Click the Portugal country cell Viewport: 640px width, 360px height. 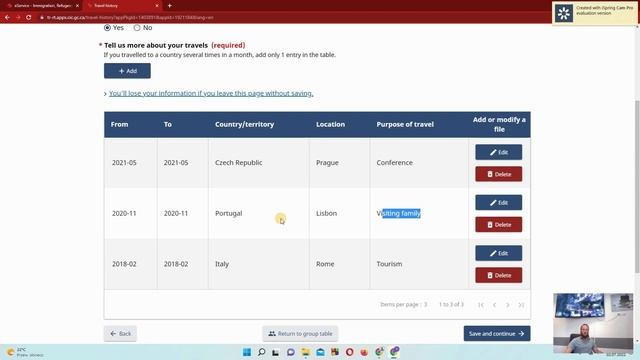(259, 213)
